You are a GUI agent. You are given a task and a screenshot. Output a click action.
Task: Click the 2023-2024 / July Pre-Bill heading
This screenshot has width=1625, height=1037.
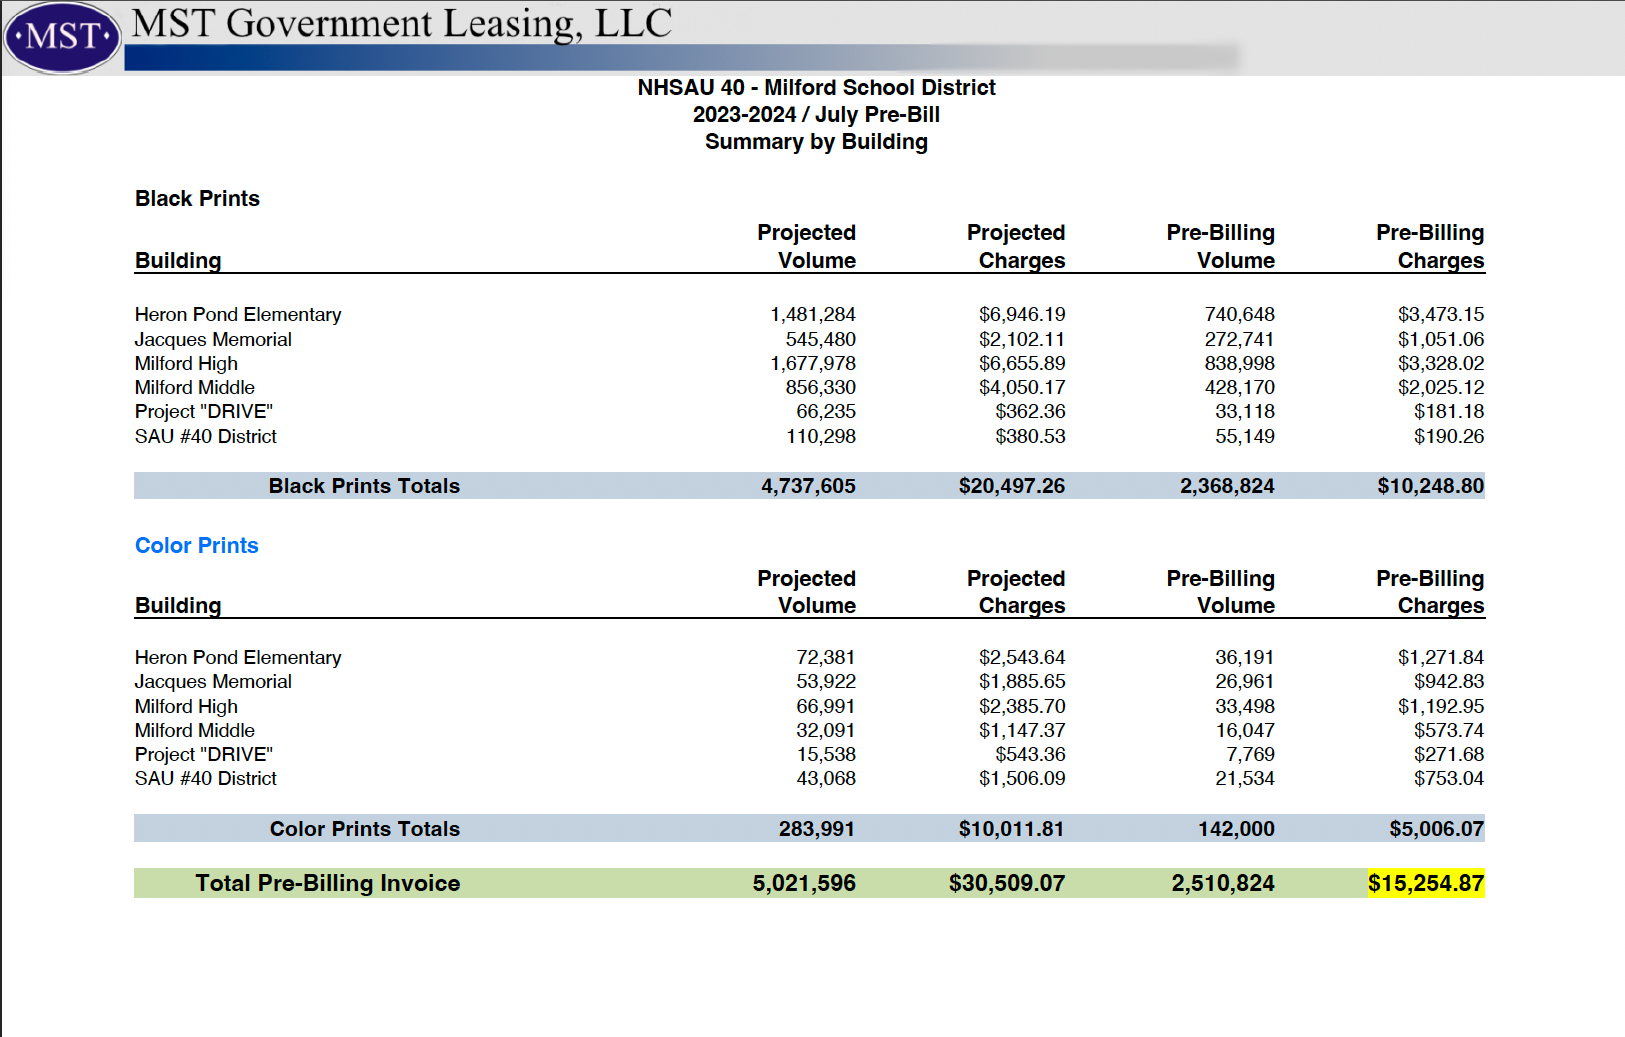(816, 115)
